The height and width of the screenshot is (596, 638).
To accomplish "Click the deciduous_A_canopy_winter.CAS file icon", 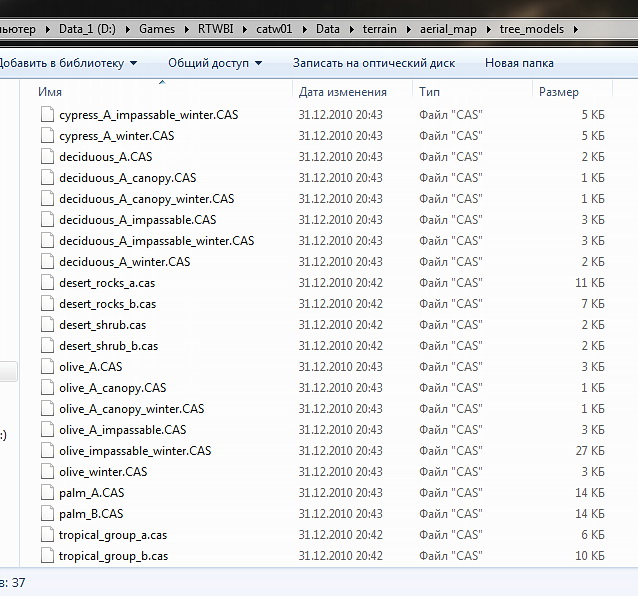I will pos(47,199).
